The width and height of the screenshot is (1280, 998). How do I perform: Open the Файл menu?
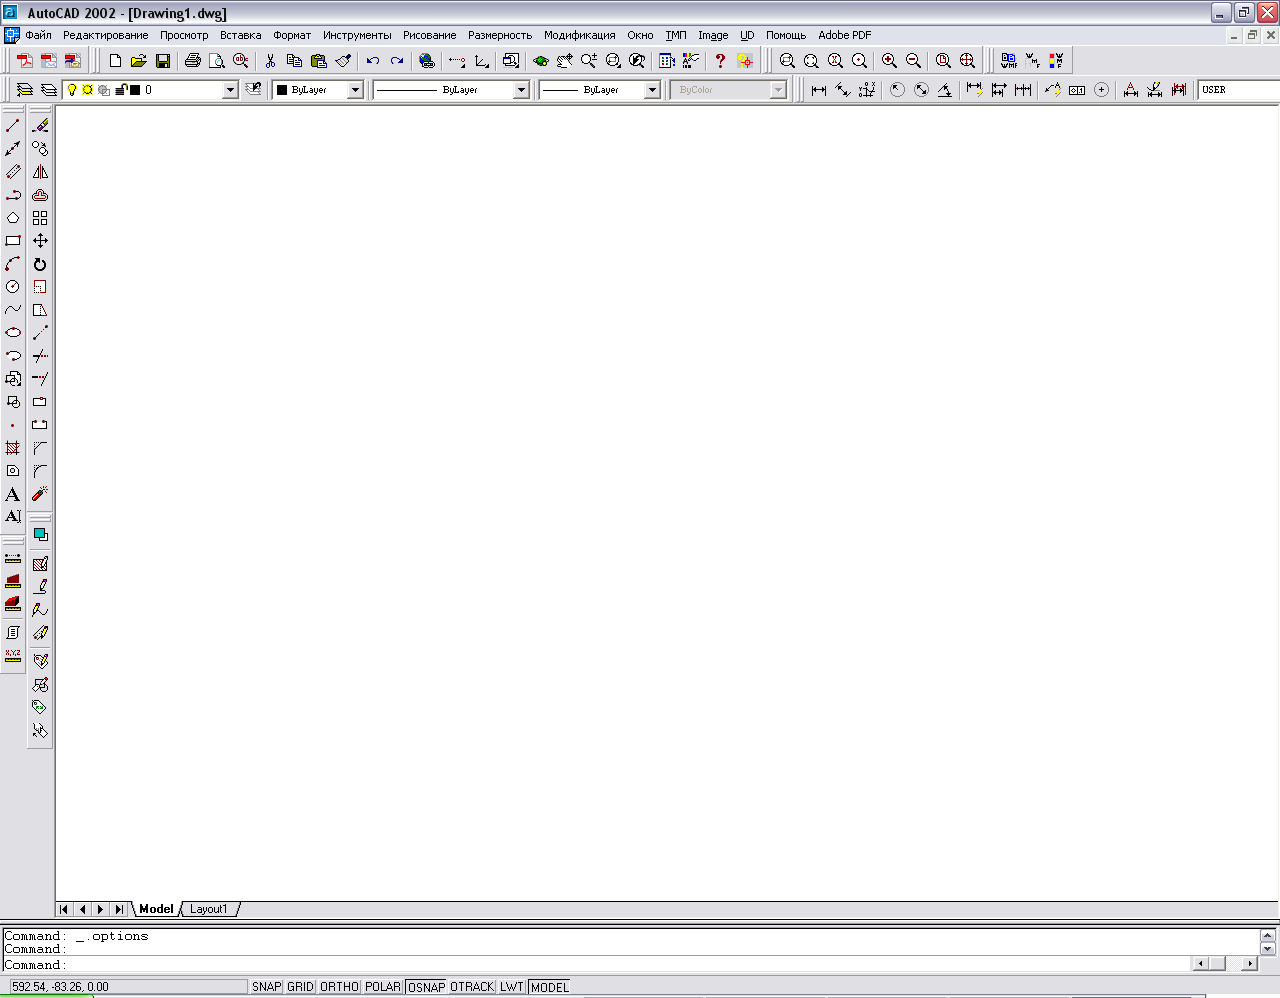(x=38, y=35)
